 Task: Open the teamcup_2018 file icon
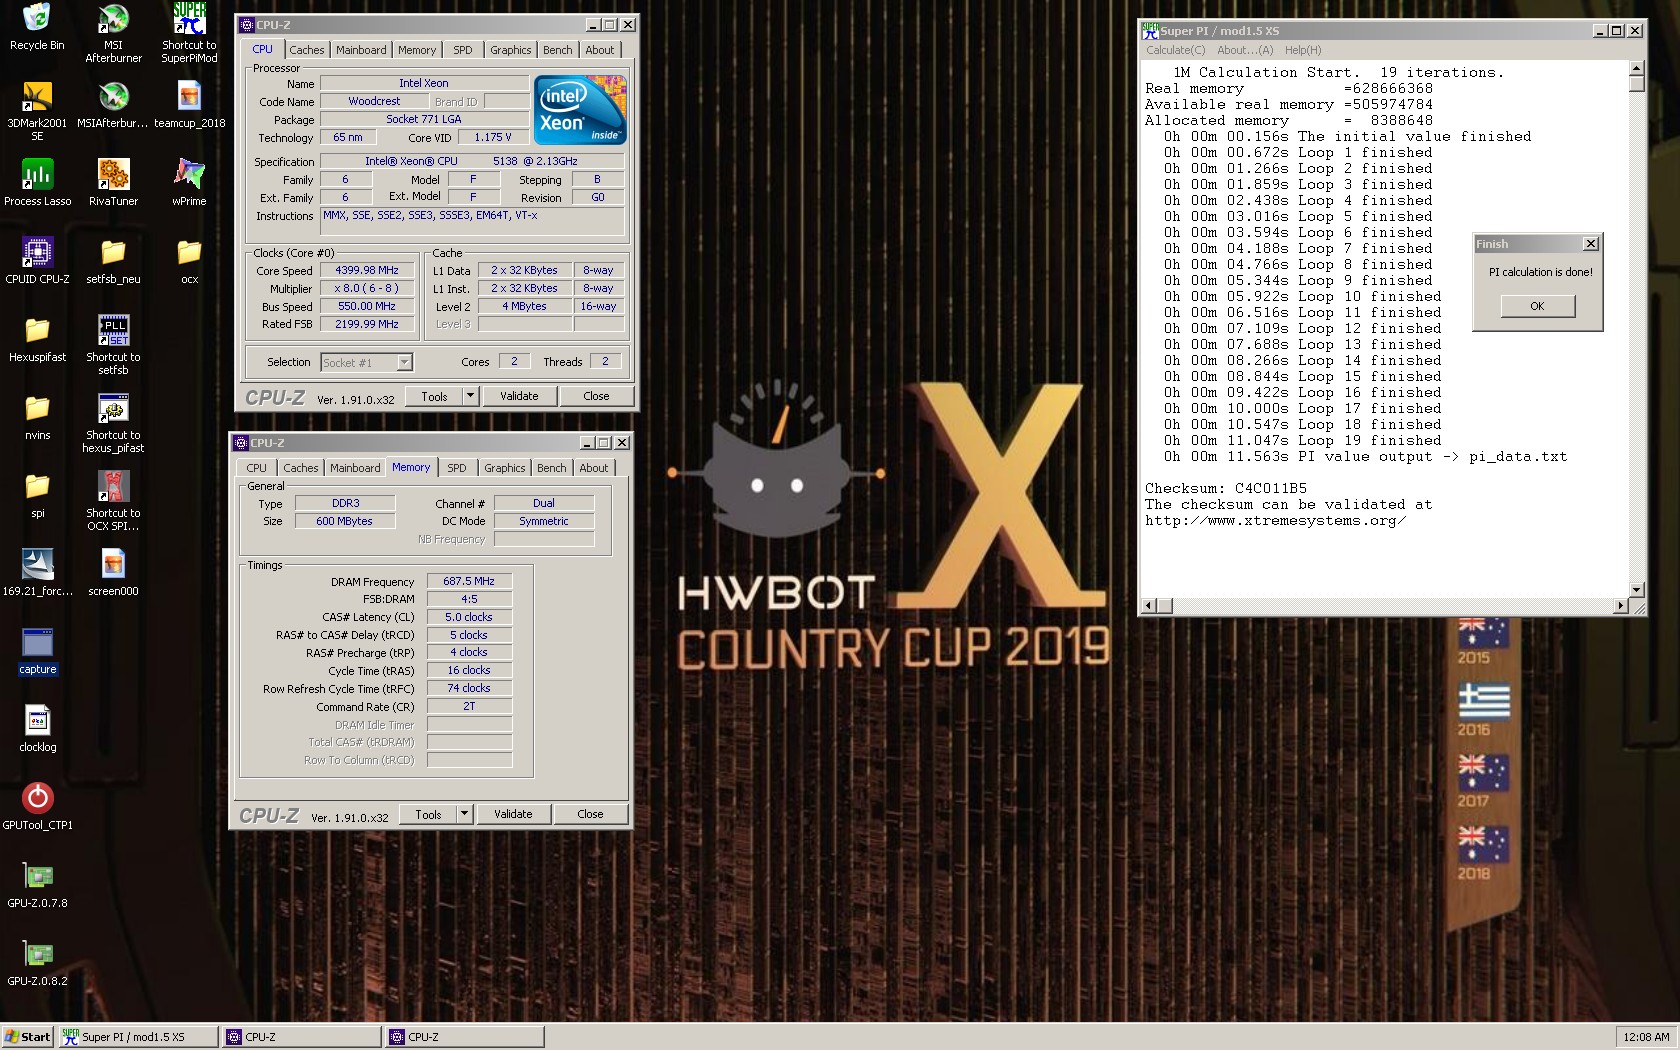[189, 105]
